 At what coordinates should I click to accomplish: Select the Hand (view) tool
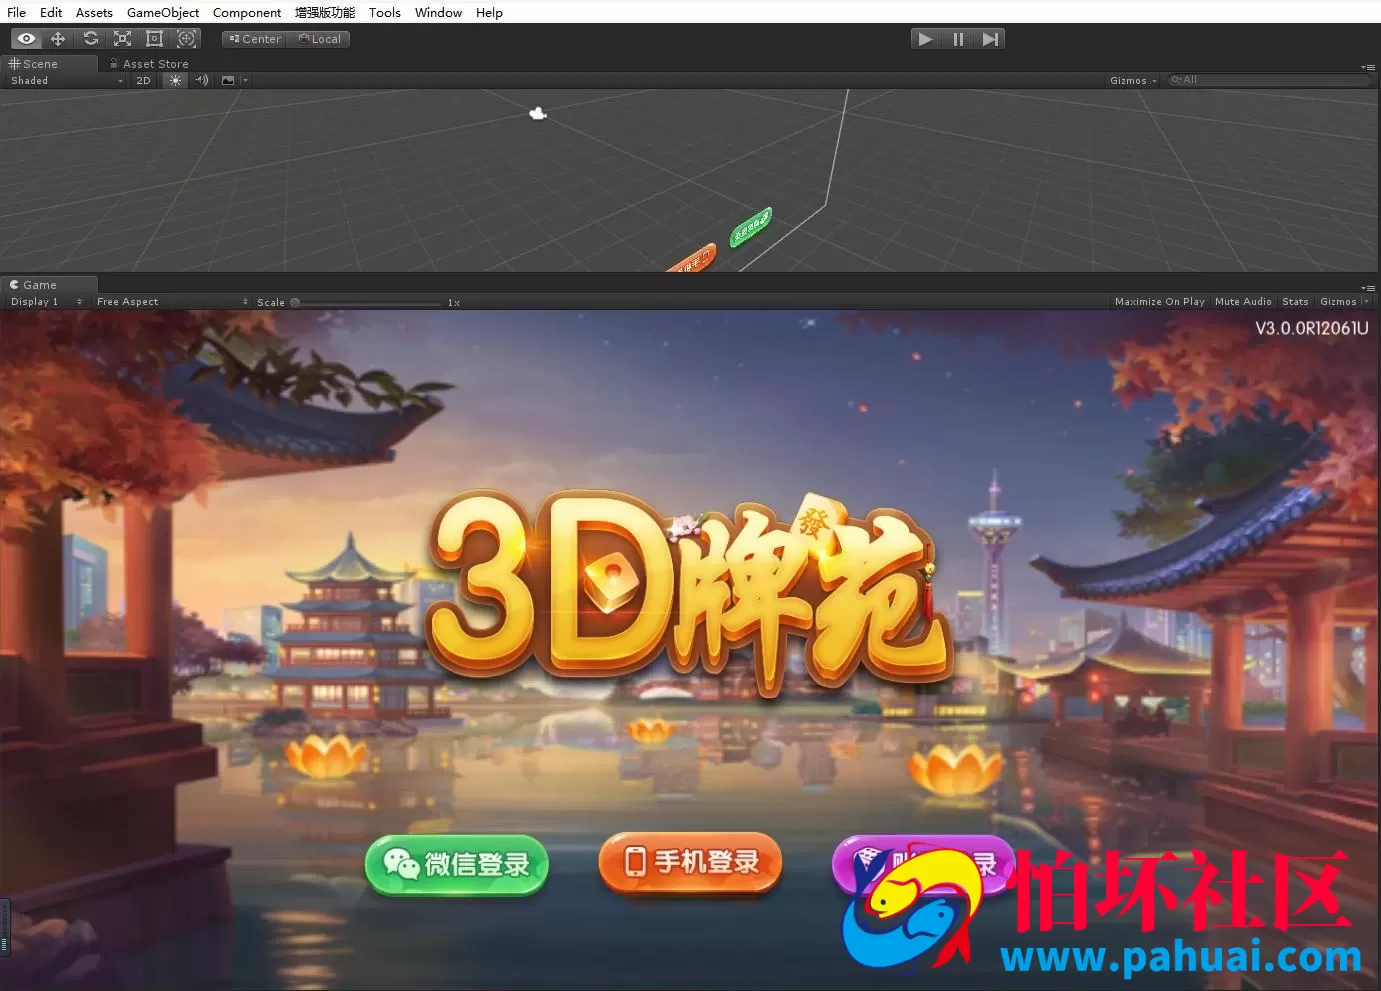point(26,39)
